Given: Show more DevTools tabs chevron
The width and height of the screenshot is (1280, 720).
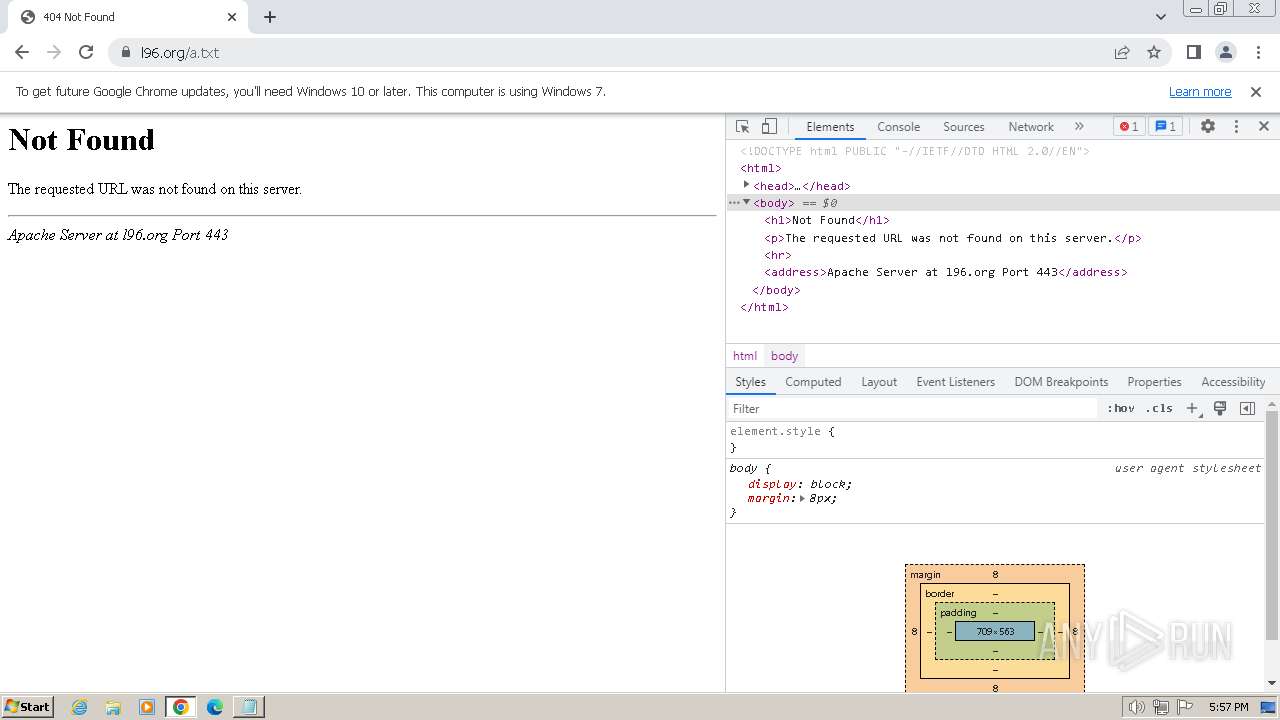Looking at the screenshot, I should pos(1079,126).
